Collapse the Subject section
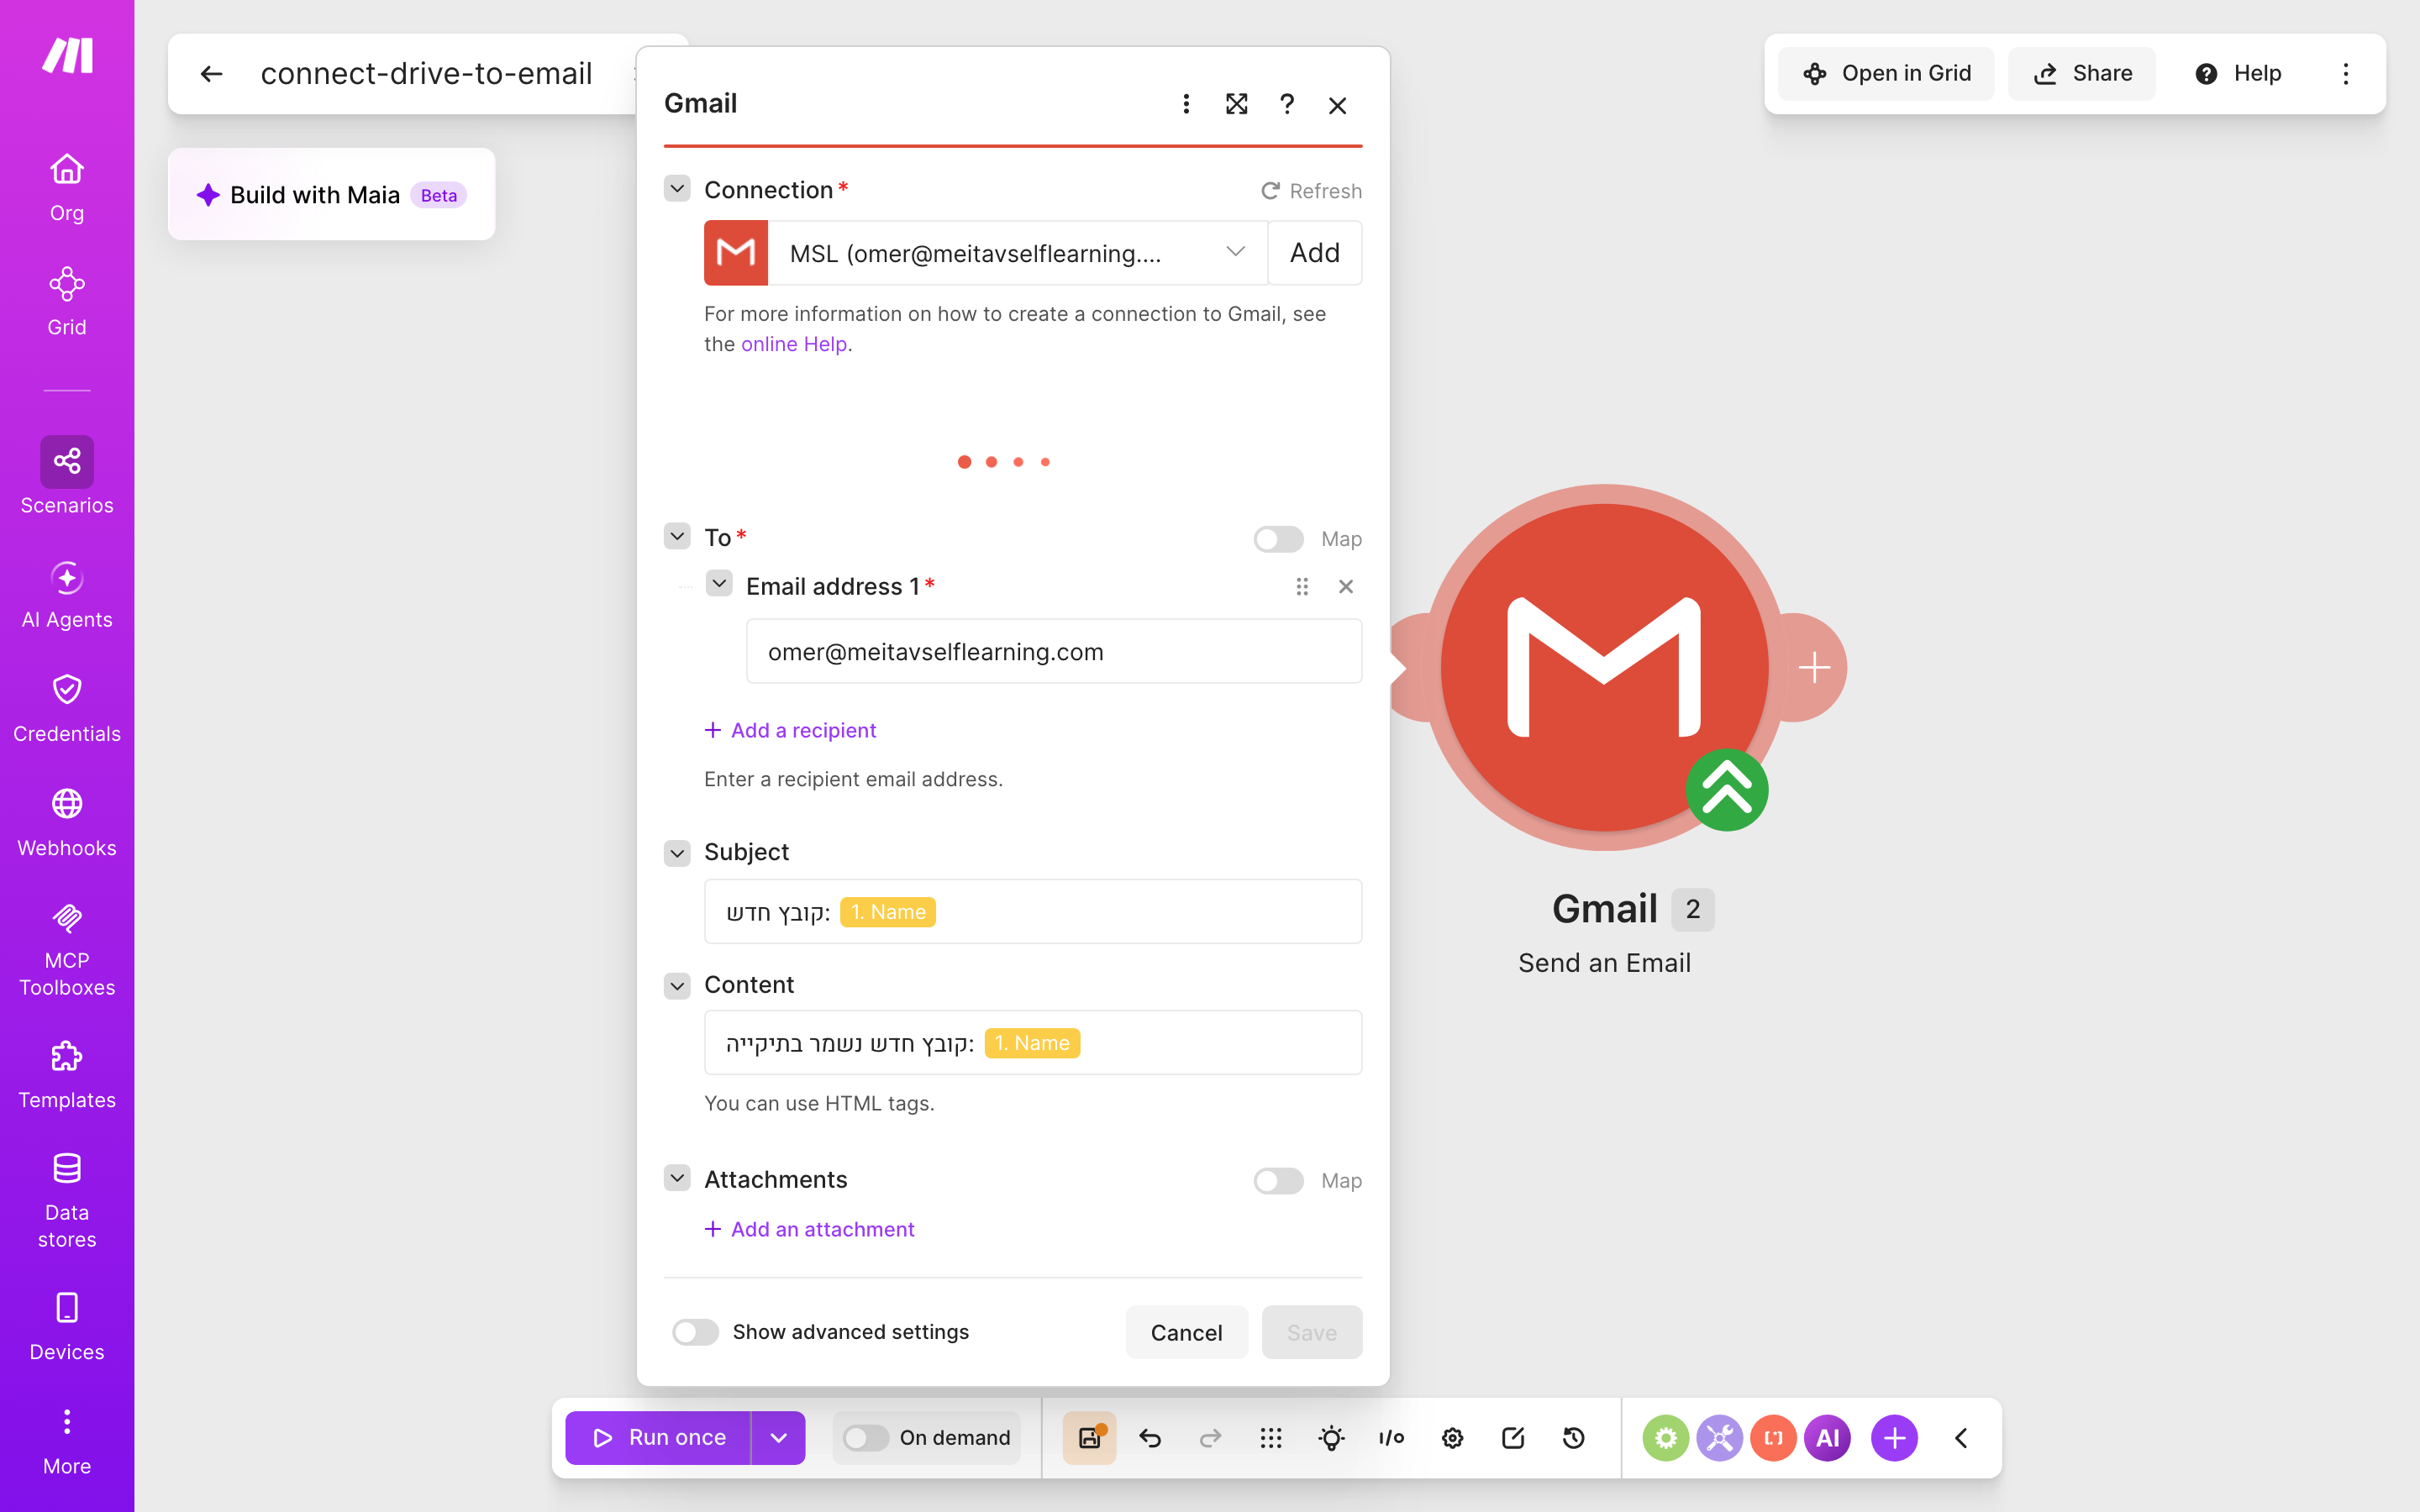Image resolution: width=2420 pixels, height=1512 pixels. coord(677,853)
